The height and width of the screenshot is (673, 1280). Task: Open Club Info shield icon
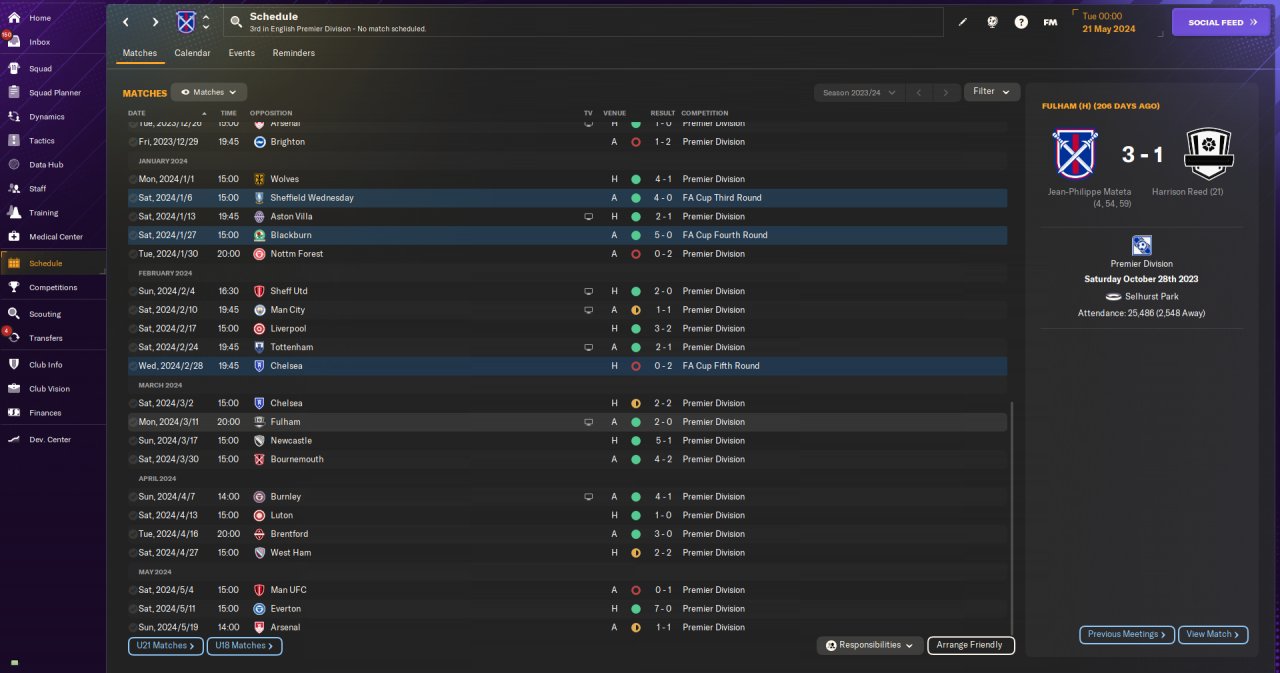pyautogui.click(x=14, y=365)
